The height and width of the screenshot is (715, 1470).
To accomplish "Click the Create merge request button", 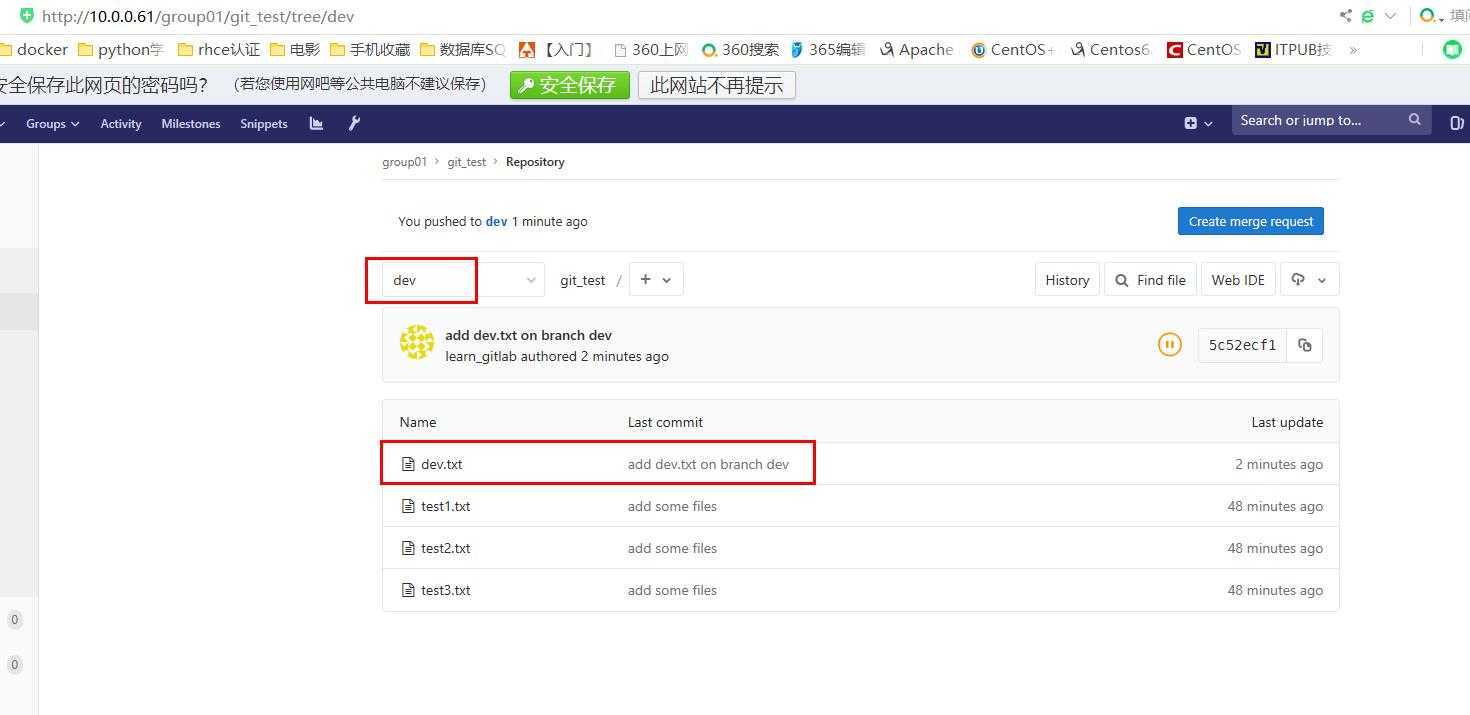I will coord(1250,221).
